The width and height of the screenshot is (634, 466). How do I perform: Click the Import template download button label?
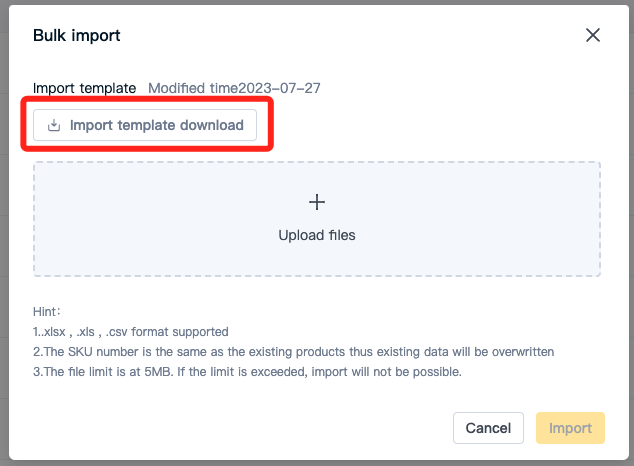[156, 125]
